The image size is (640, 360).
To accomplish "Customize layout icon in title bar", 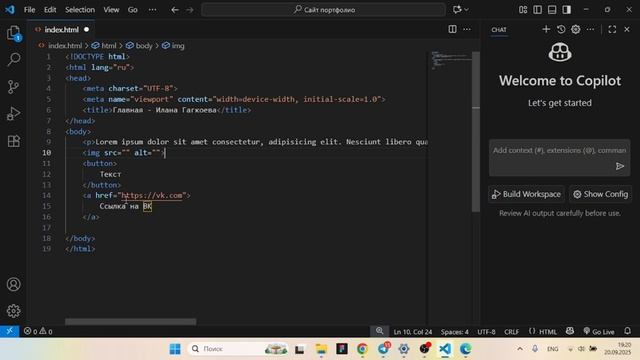I will pos(523,10).
